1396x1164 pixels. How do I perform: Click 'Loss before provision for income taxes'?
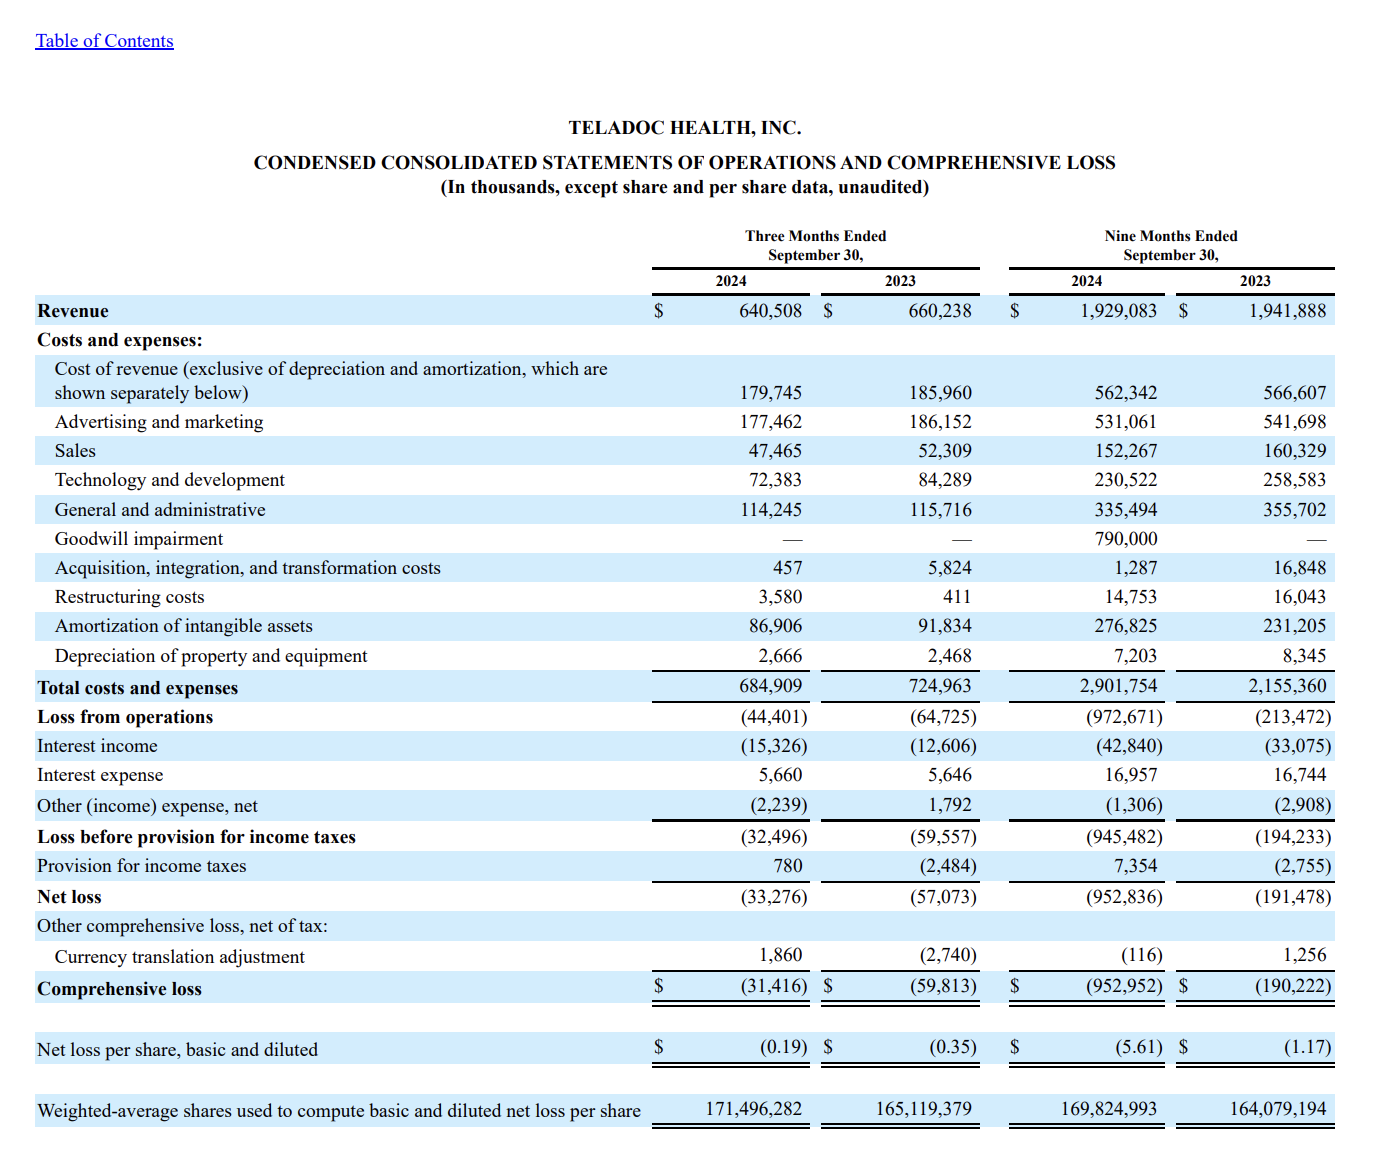(x=196, y=837)
